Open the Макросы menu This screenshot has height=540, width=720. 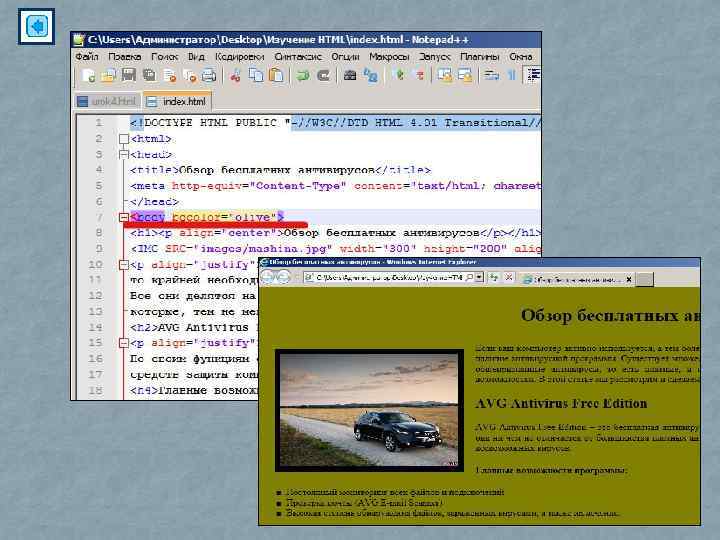(x=389, y=56)
